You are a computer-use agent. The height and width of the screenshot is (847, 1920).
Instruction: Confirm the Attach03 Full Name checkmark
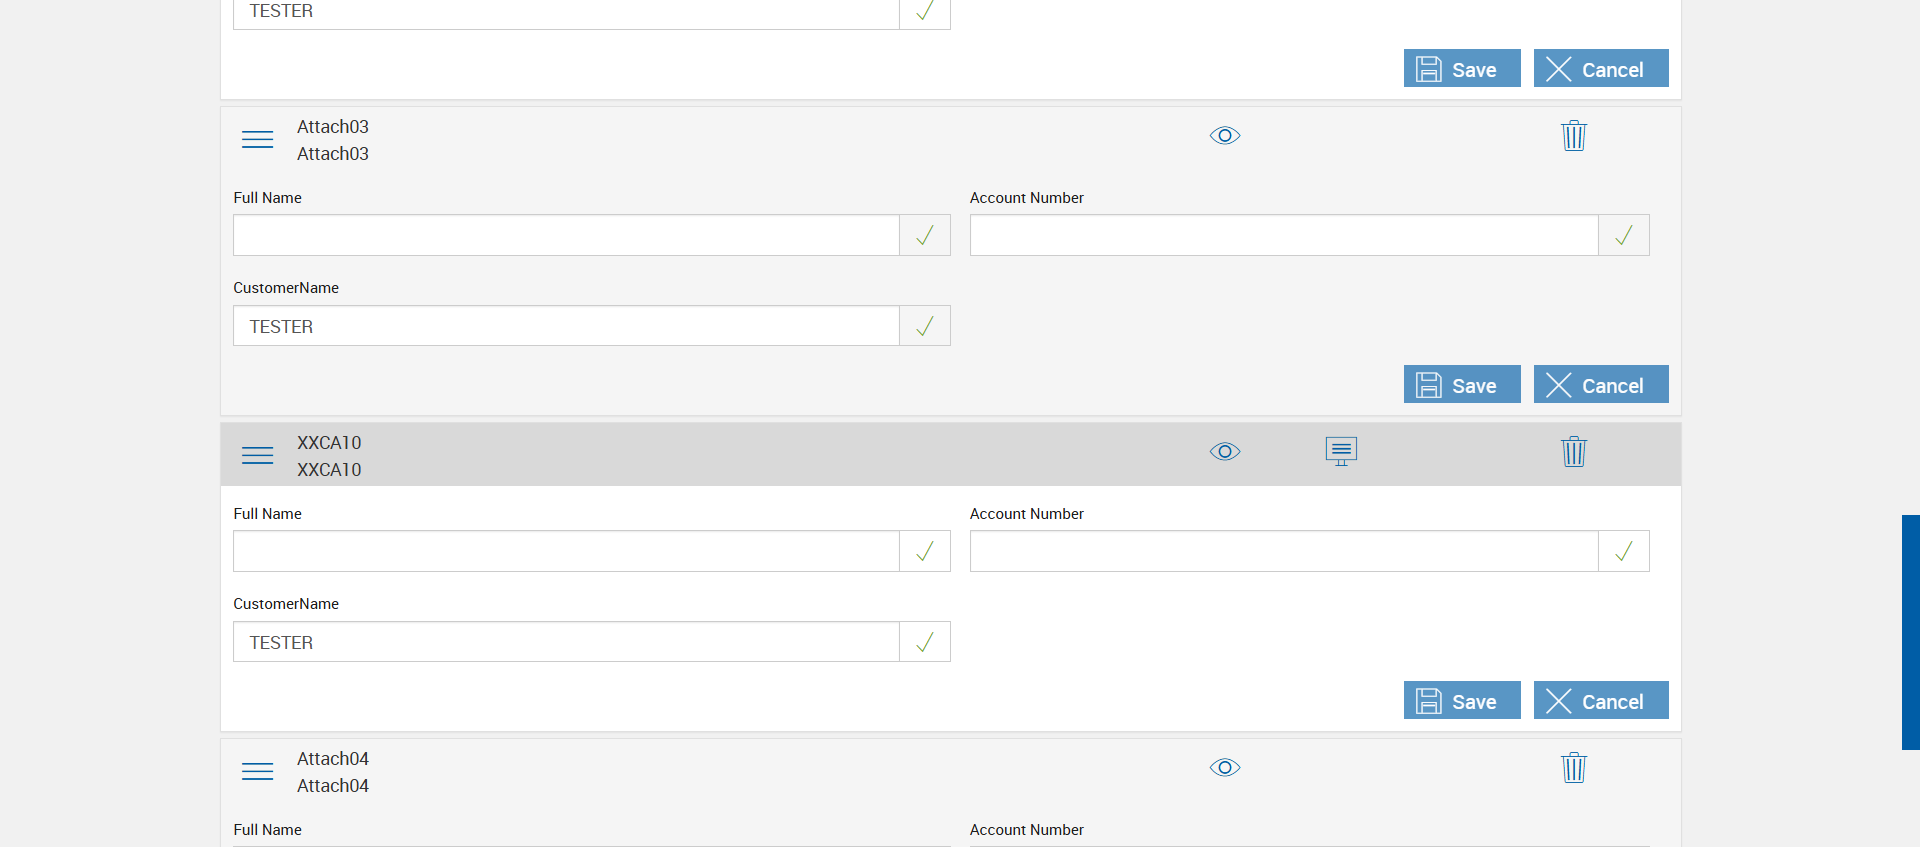pyautogui.click(x=925, y=236)
